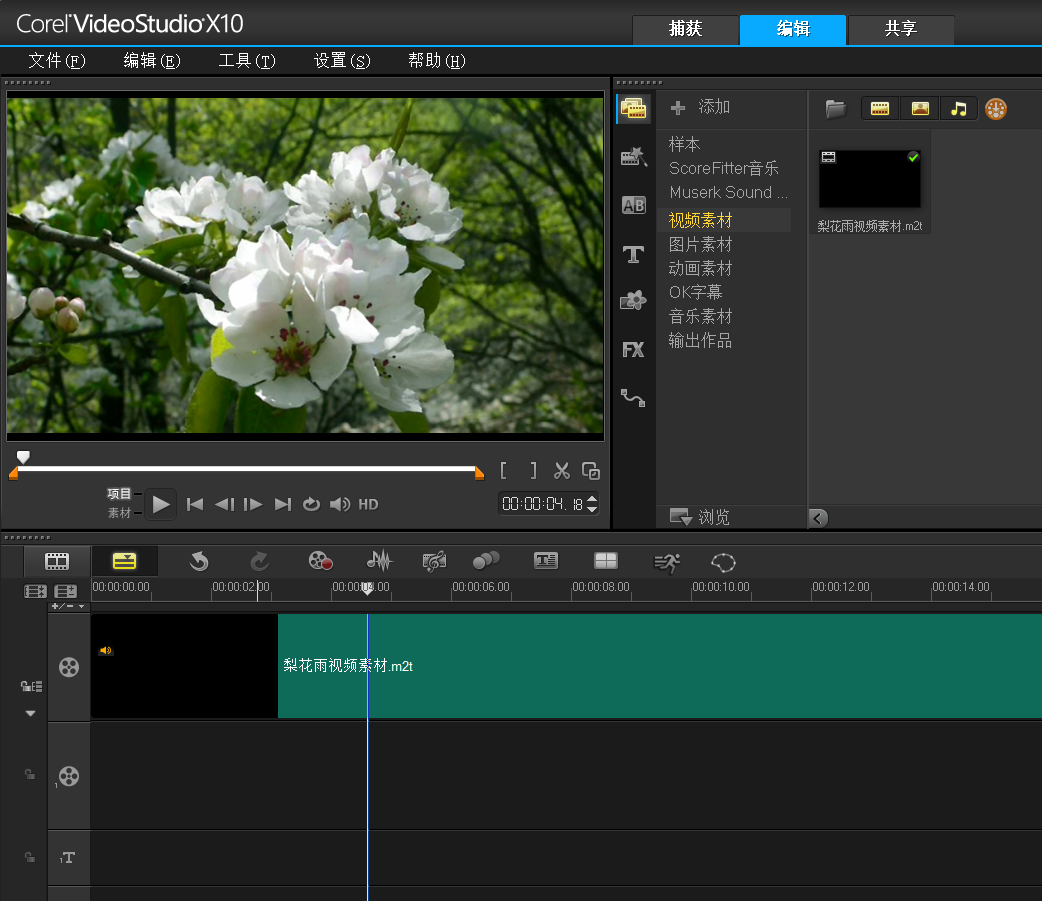
Task: Collapse the library panel with arrow
Action: pos(819,518)
